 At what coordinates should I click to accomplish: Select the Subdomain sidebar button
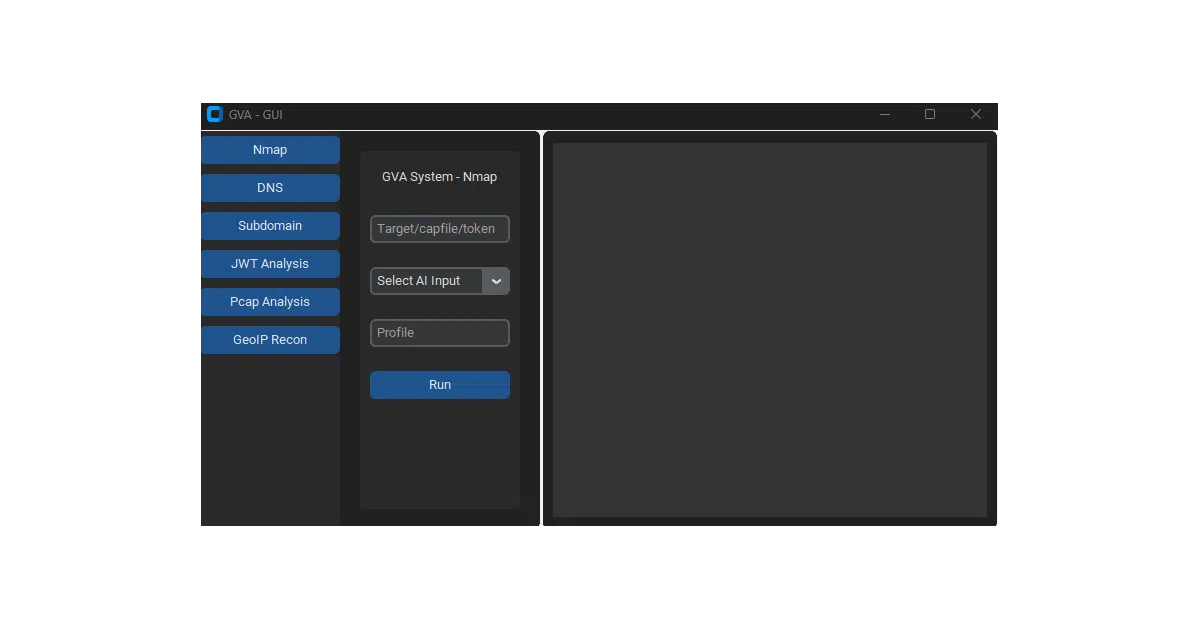click(270, 226)
